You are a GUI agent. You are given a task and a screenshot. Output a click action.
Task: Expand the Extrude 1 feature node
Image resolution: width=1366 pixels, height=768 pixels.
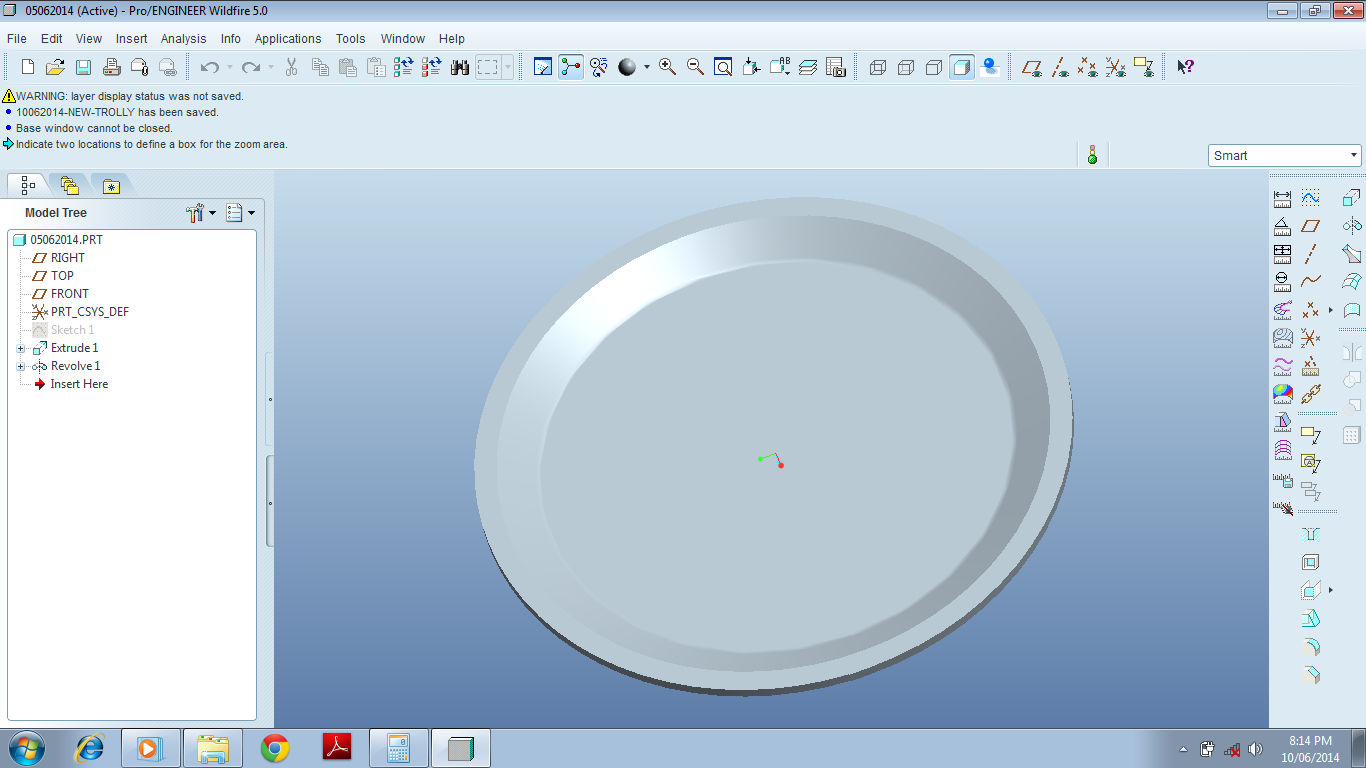click(21, 348)
